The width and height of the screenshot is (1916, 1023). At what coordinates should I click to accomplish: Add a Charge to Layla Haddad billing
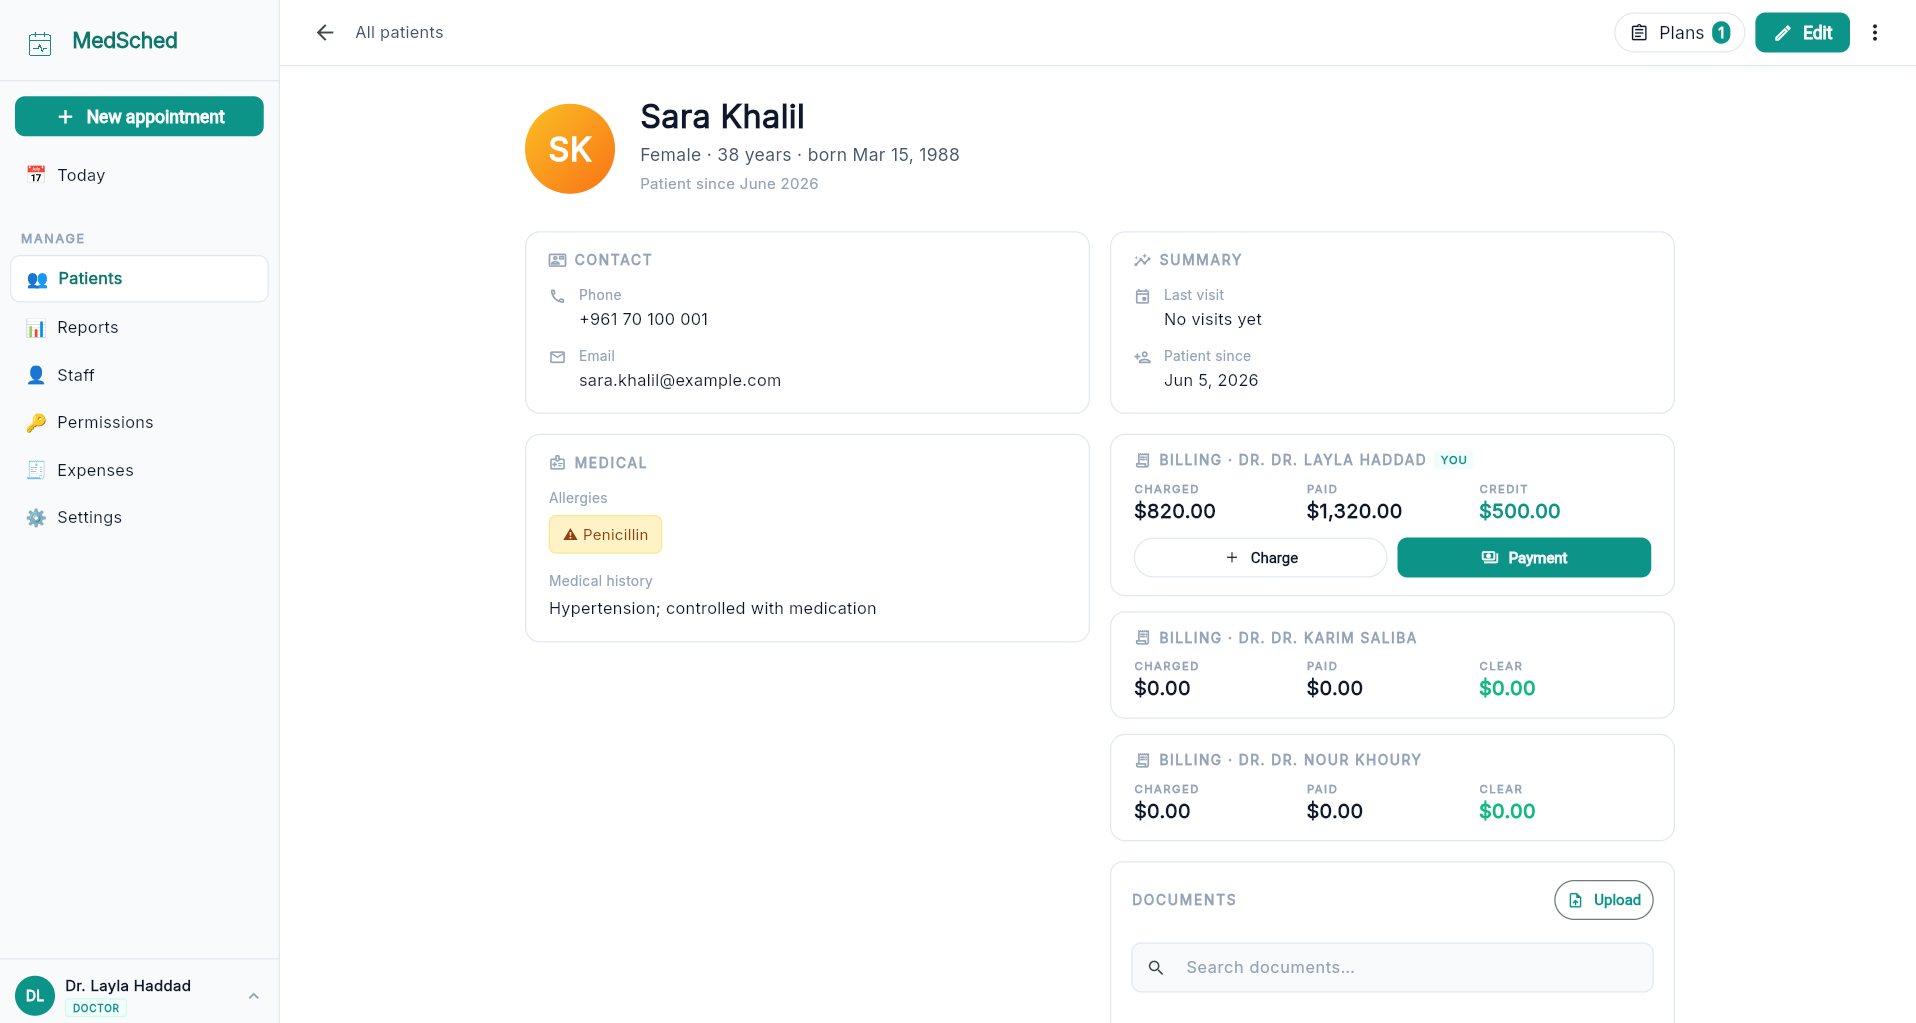click(x=1260, y=558)
